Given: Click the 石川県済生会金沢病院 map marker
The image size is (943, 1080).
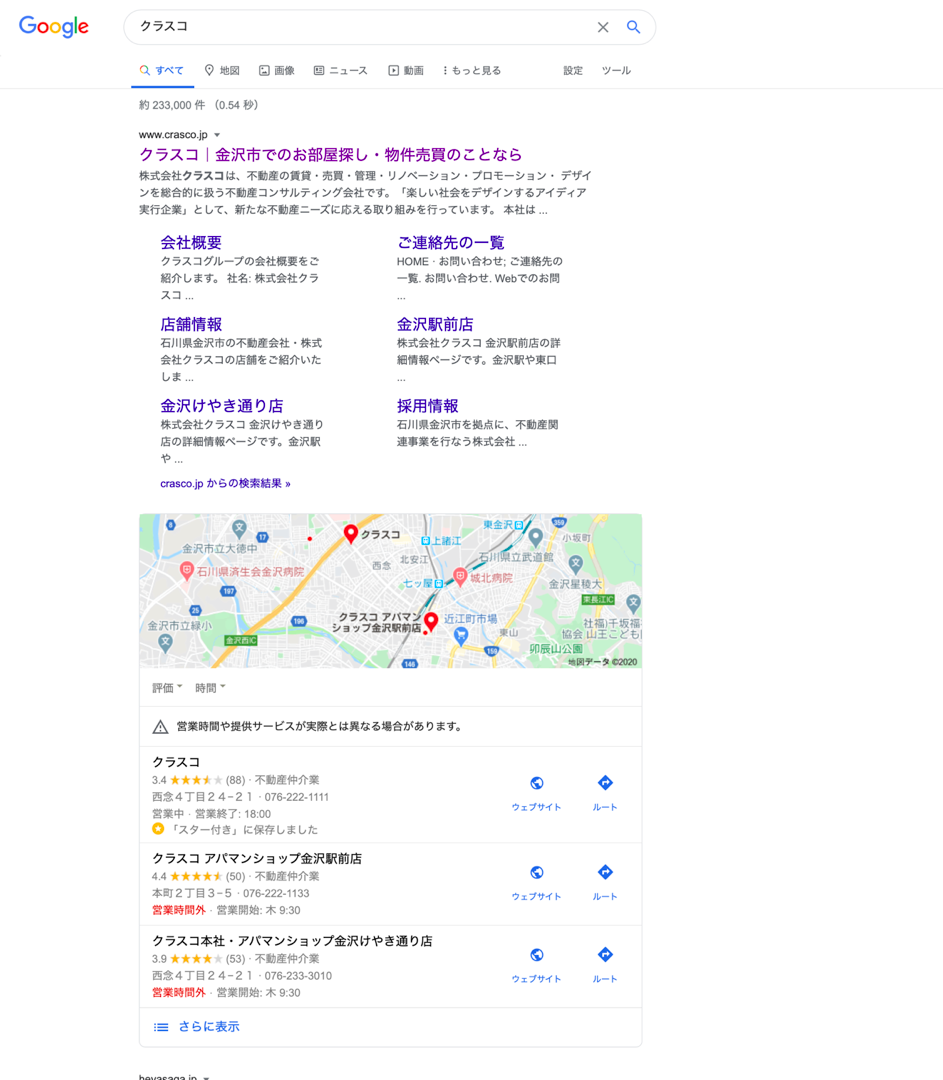Looking at the screenshot, I should point(186,570).
